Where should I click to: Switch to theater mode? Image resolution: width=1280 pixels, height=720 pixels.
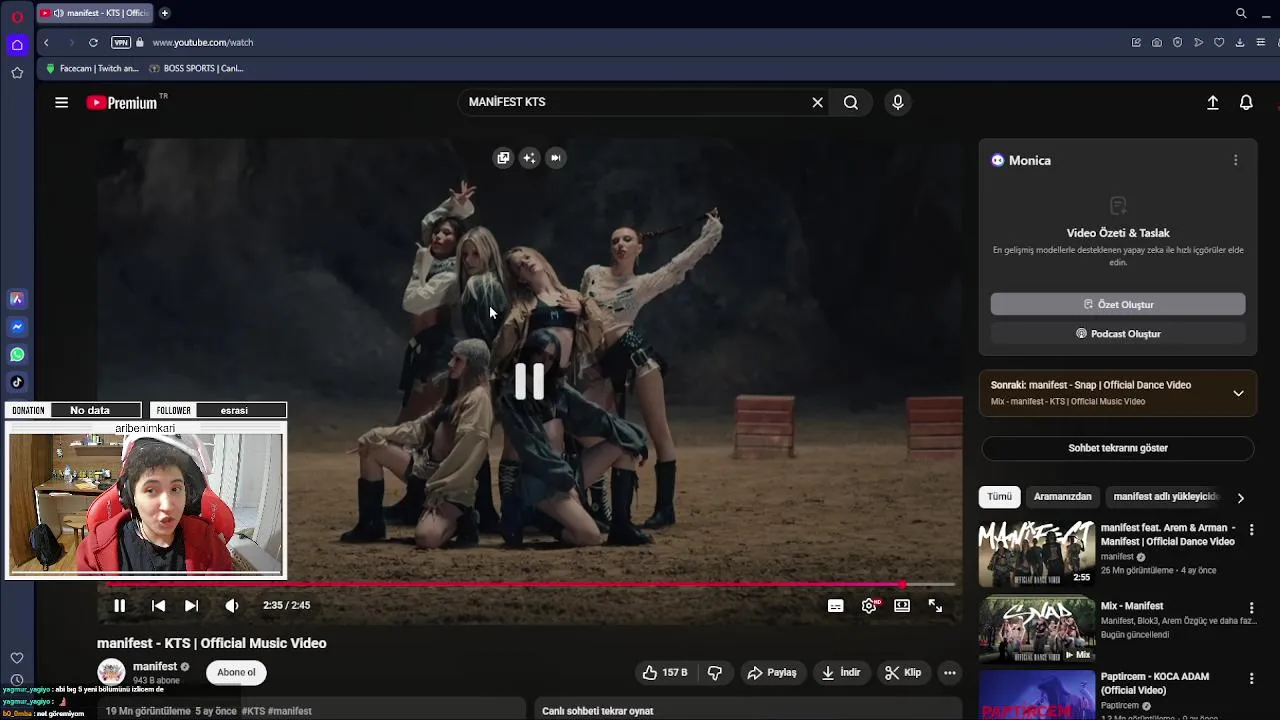click(x=902, y=605)
